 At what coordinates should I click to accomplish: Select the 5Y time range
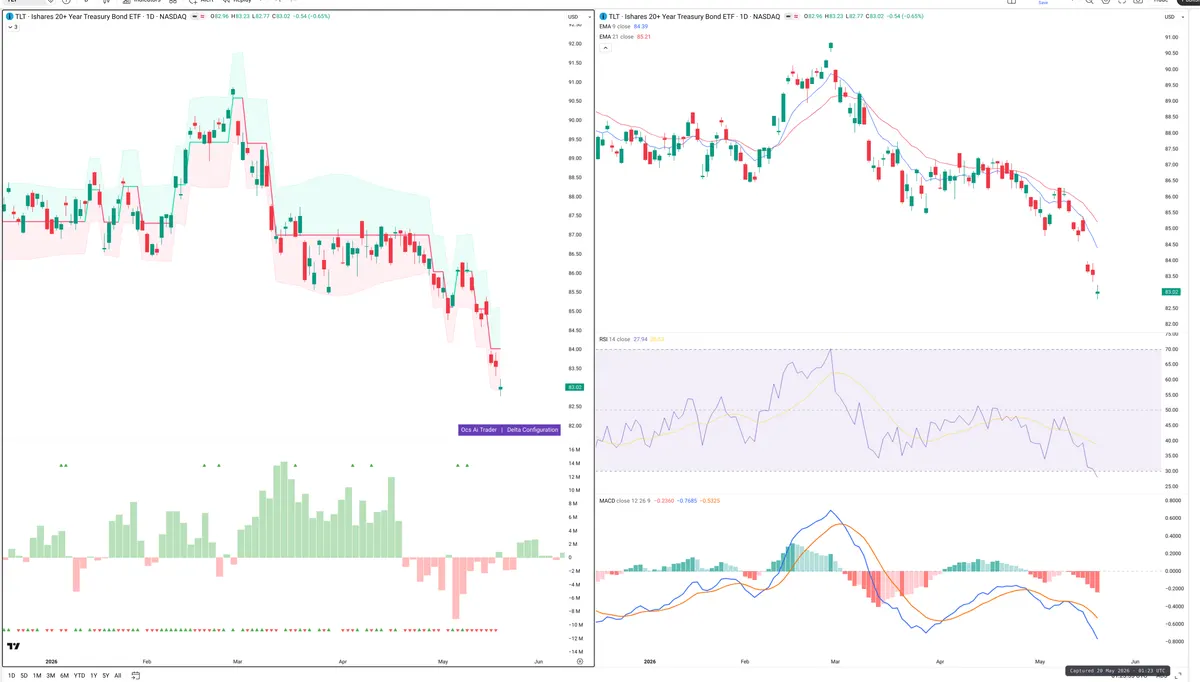105,676
